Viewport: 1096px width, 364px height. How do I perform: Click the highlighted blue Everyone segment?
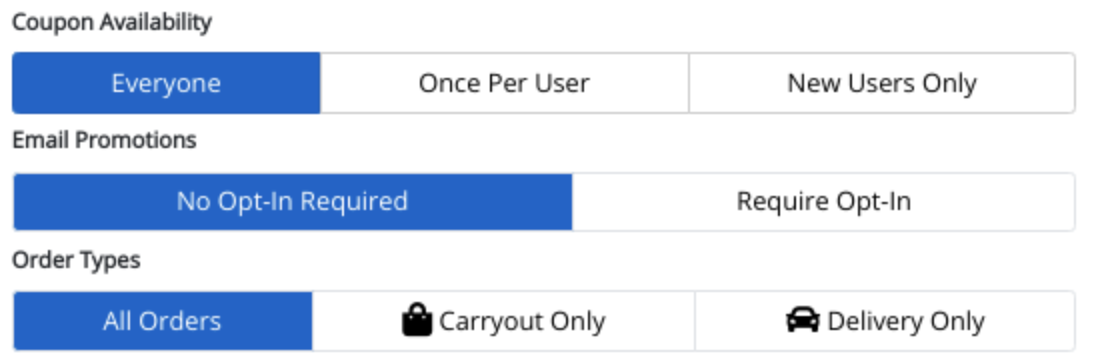(166, 82)
